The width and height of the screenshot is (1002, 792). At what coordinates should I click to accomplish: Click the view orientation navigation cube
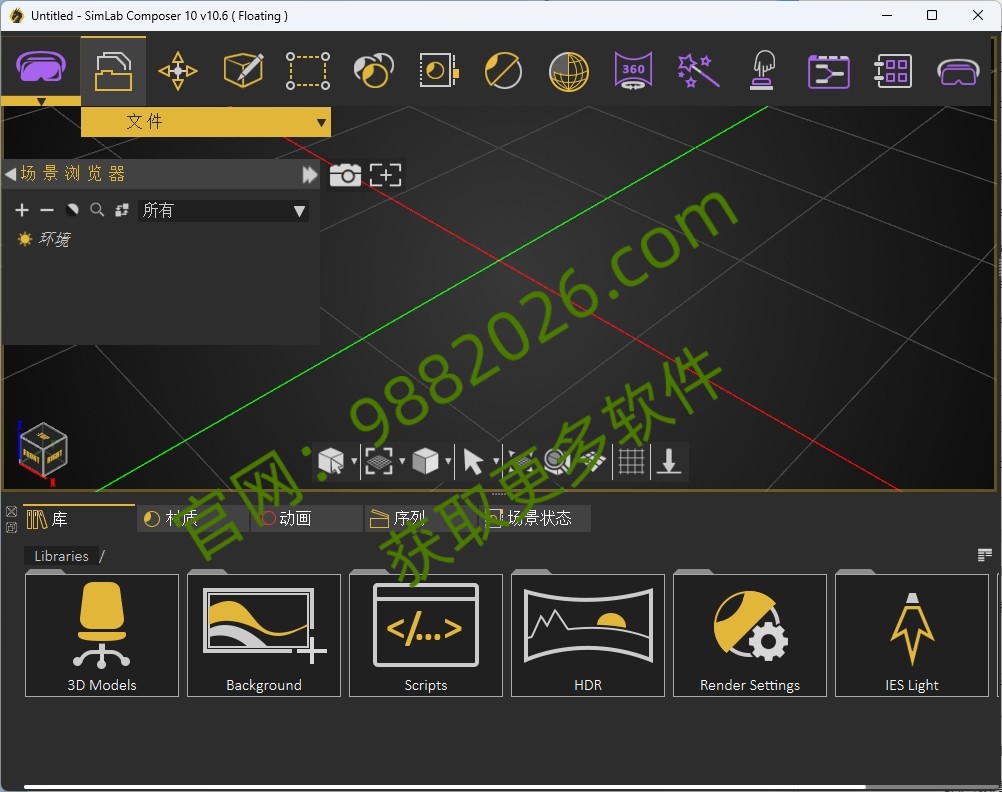pos(43,450)
